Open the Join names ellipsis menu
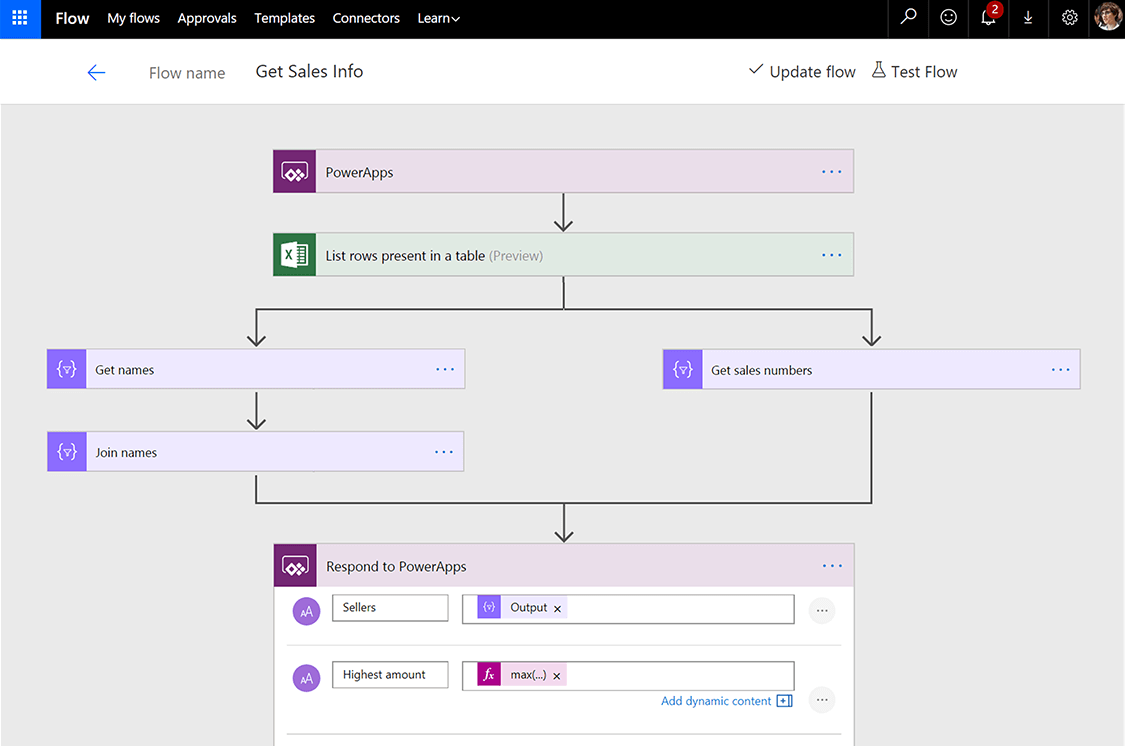 point(444,452)
